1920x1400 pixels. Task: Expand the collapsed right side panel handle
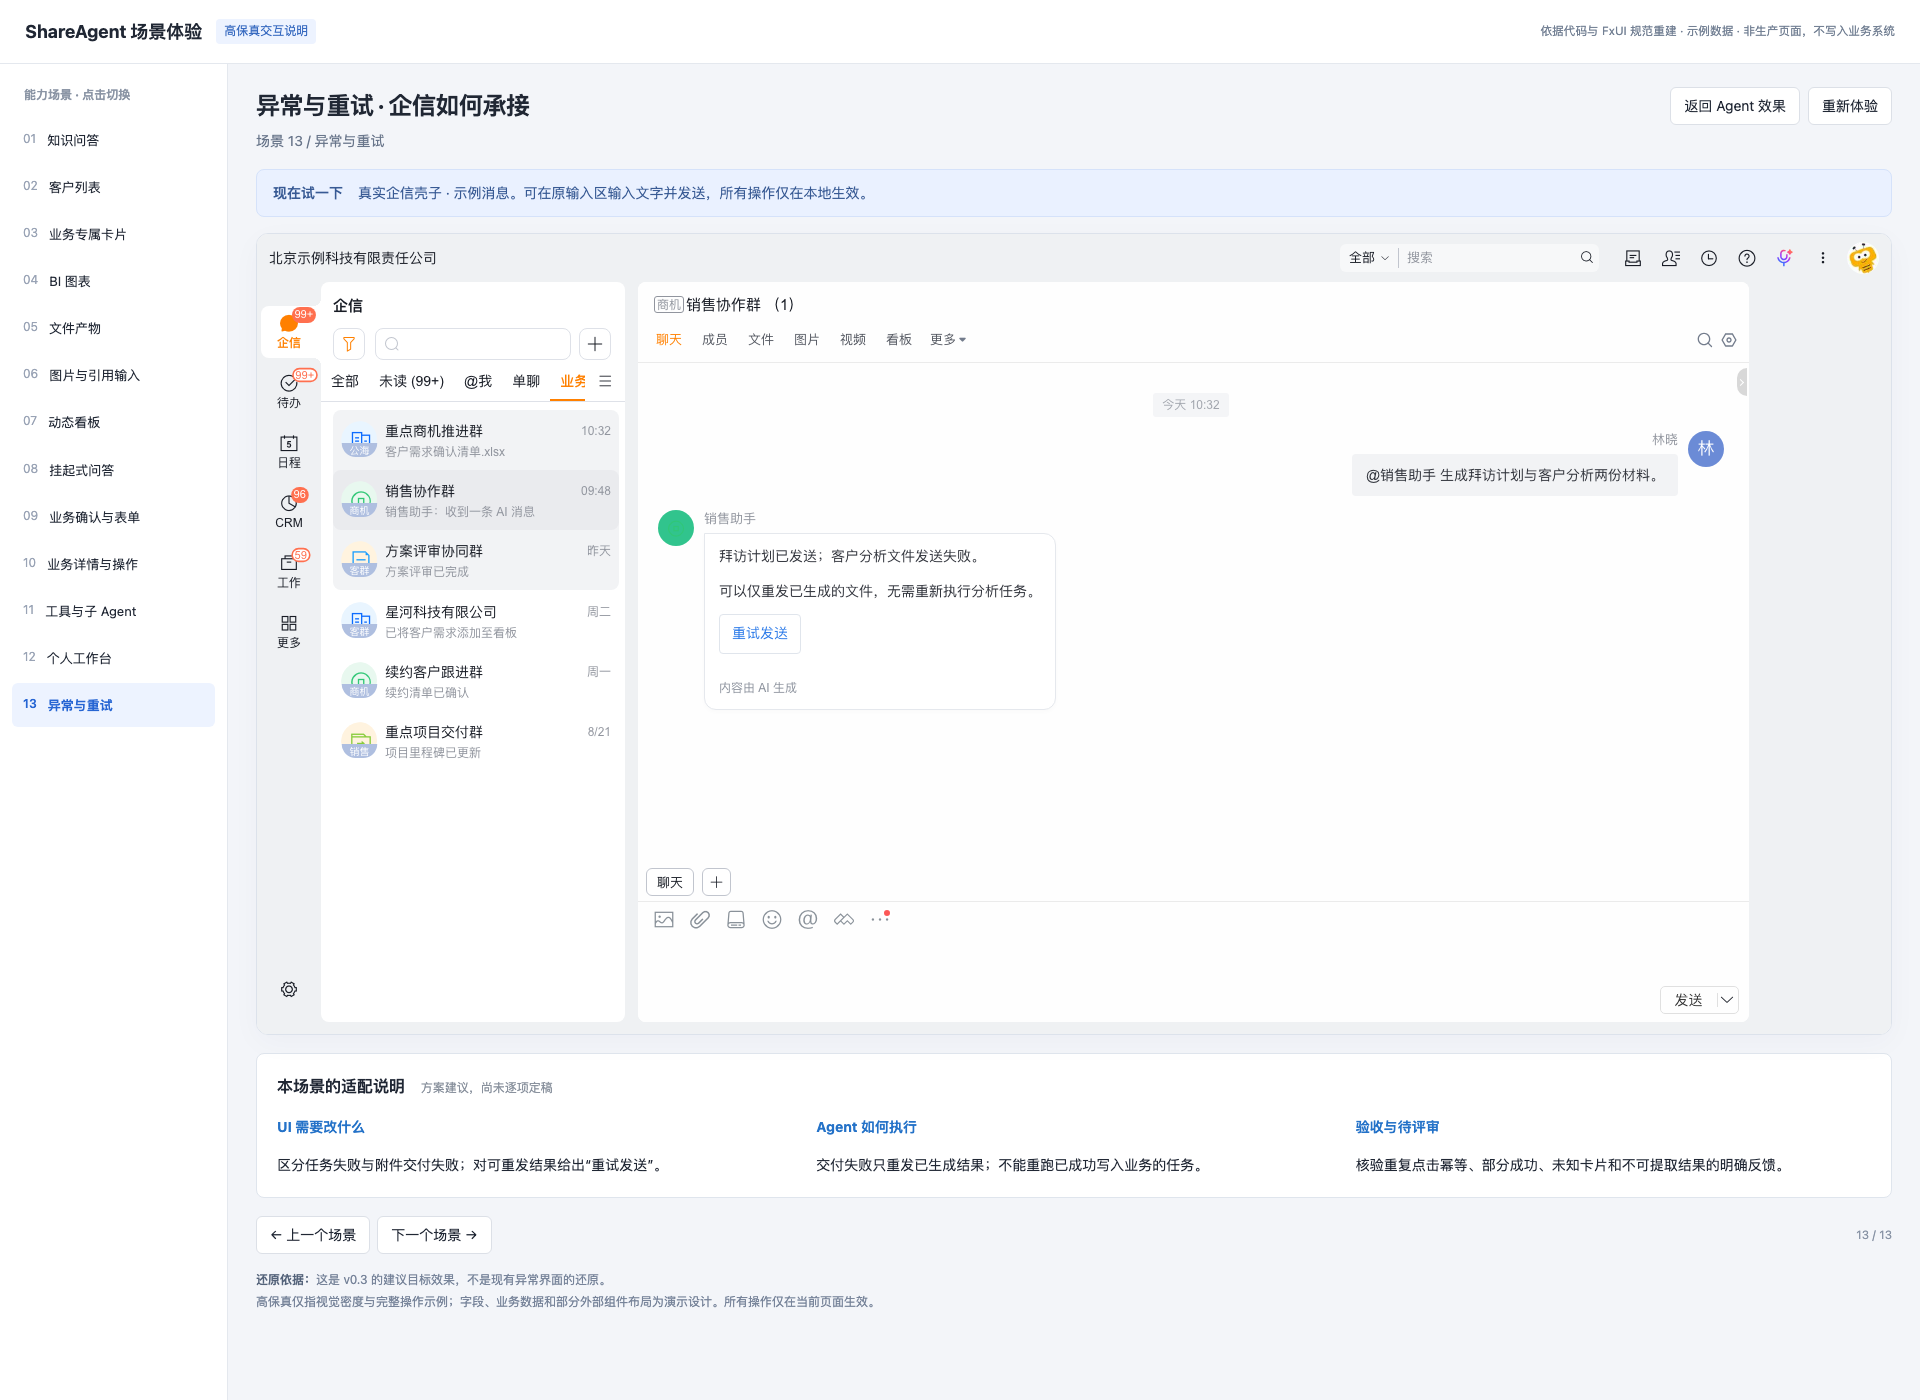click(1742, 382)
